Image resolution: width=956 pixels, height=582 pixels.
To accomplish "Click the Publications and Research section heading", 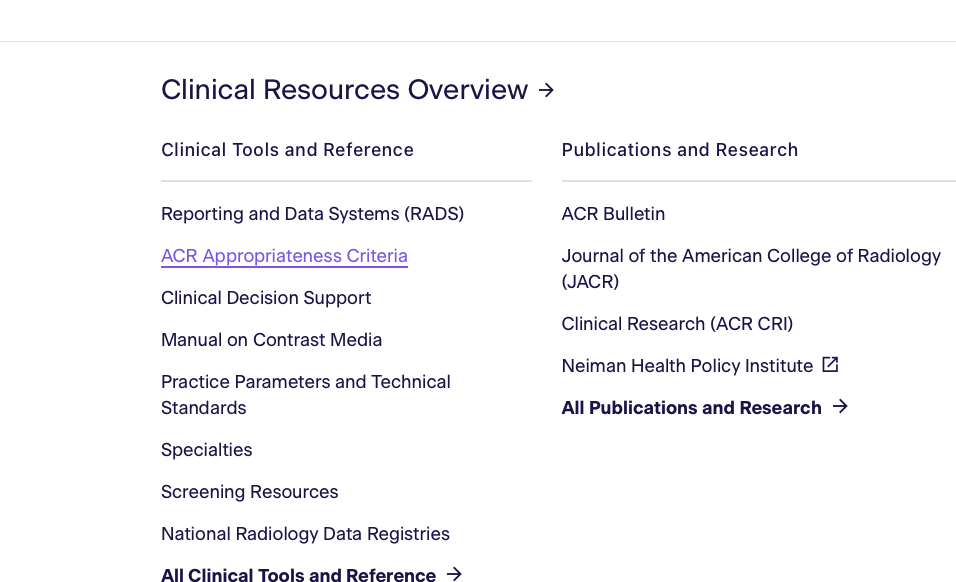I will [679, 150].
